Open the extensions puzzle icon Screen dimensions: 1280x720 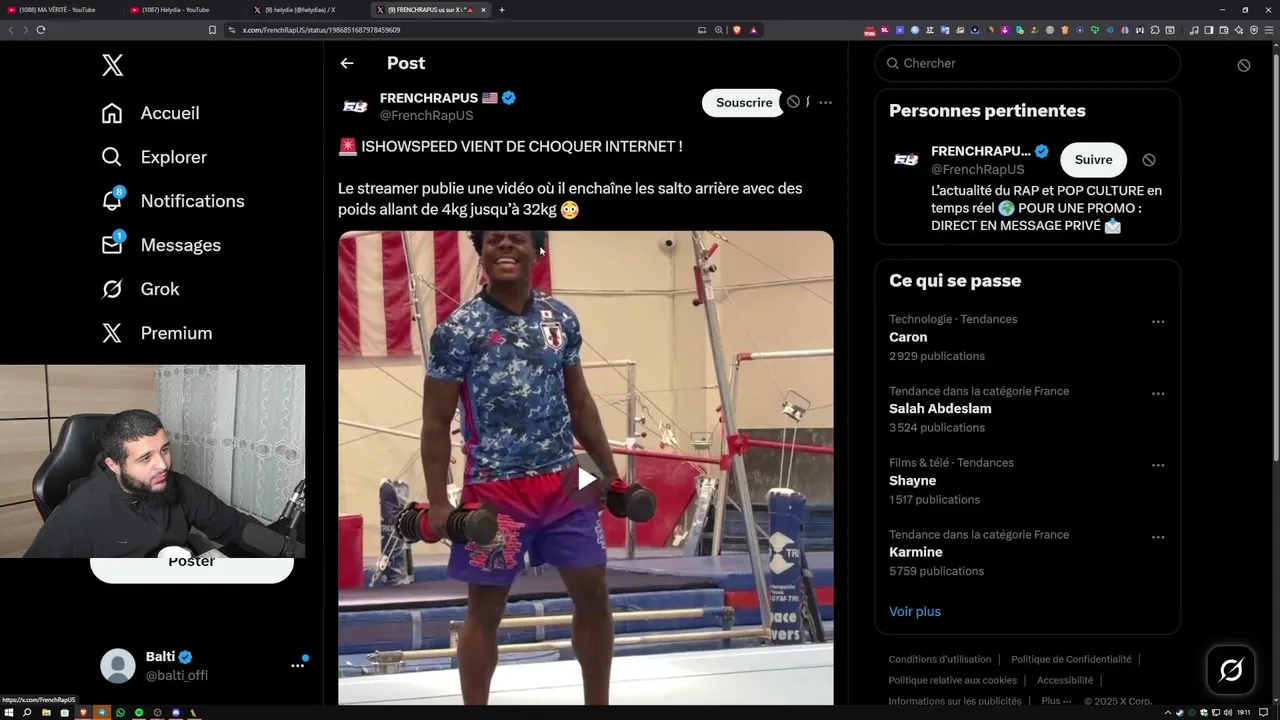point(1155,30)
